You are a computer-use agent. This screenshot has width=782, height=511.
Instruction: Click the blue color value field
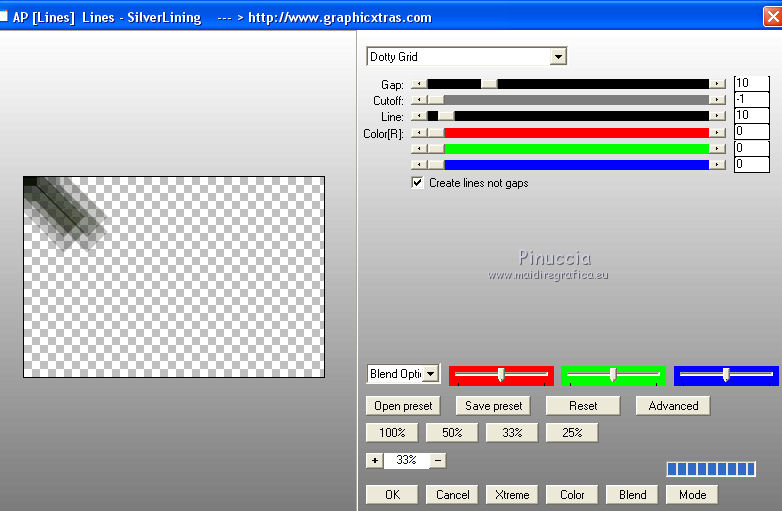coord(752,164)
